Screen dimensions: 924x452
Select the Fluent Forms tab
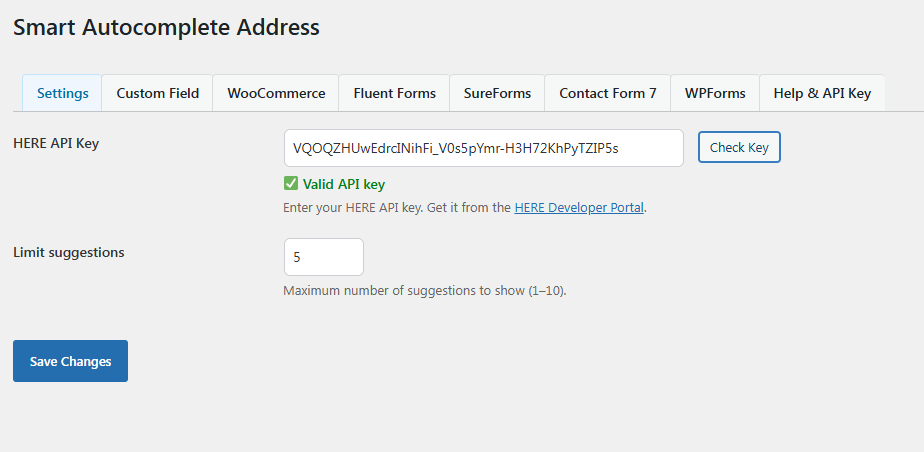(x=394, y=93)
